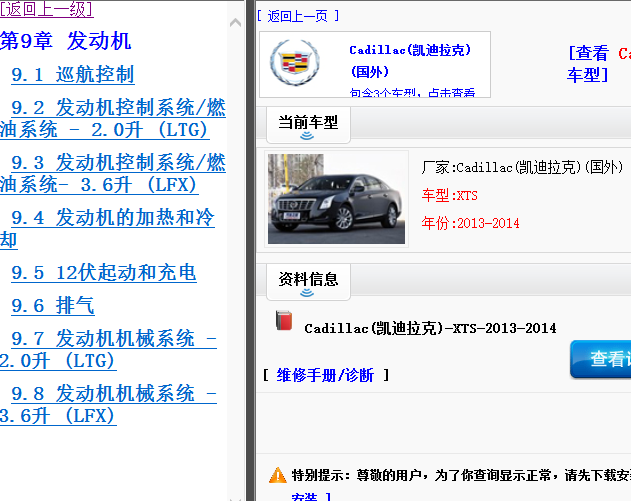Open section 9.2 发动机控制系统 2.0升 LTG

click(x=113, y=119)
